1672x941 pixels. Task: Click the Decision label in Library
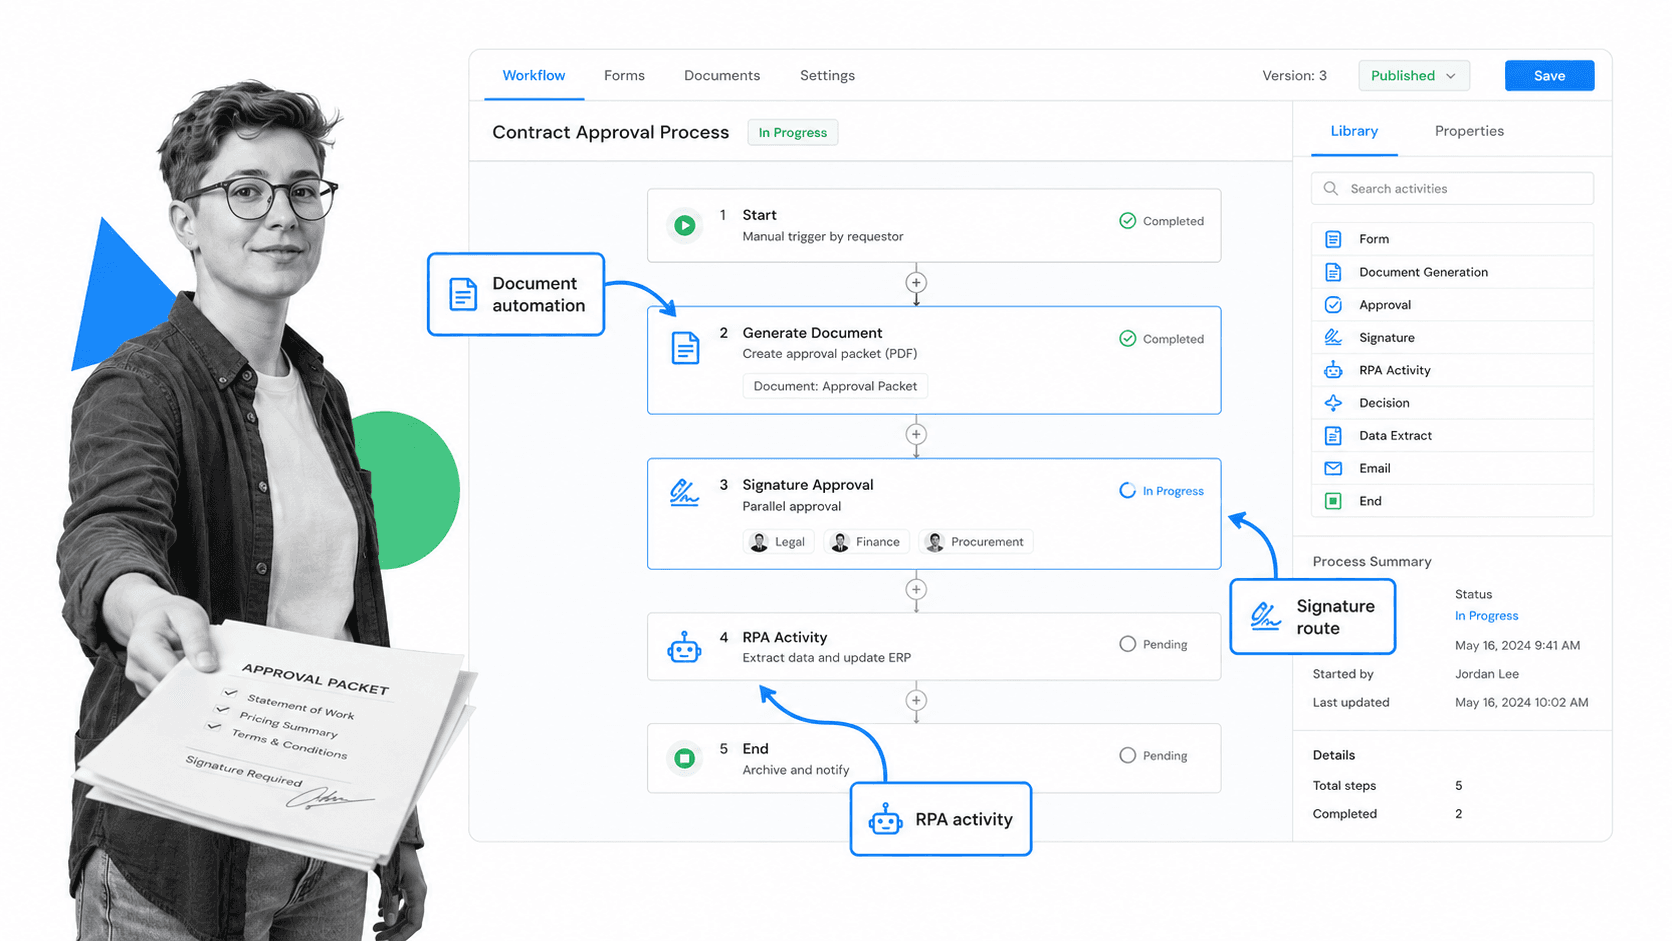[x=1384, y=403]
